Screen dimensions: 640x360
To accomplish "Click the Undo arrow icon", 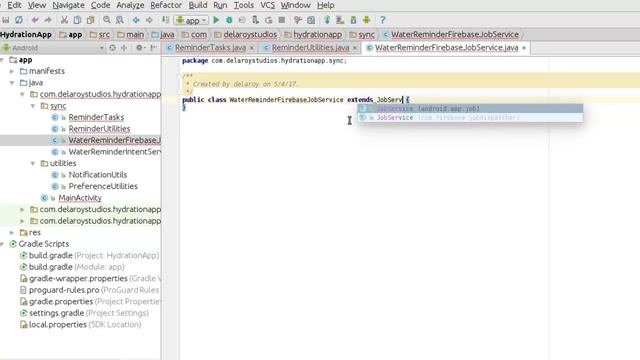I will click(35, 20).
